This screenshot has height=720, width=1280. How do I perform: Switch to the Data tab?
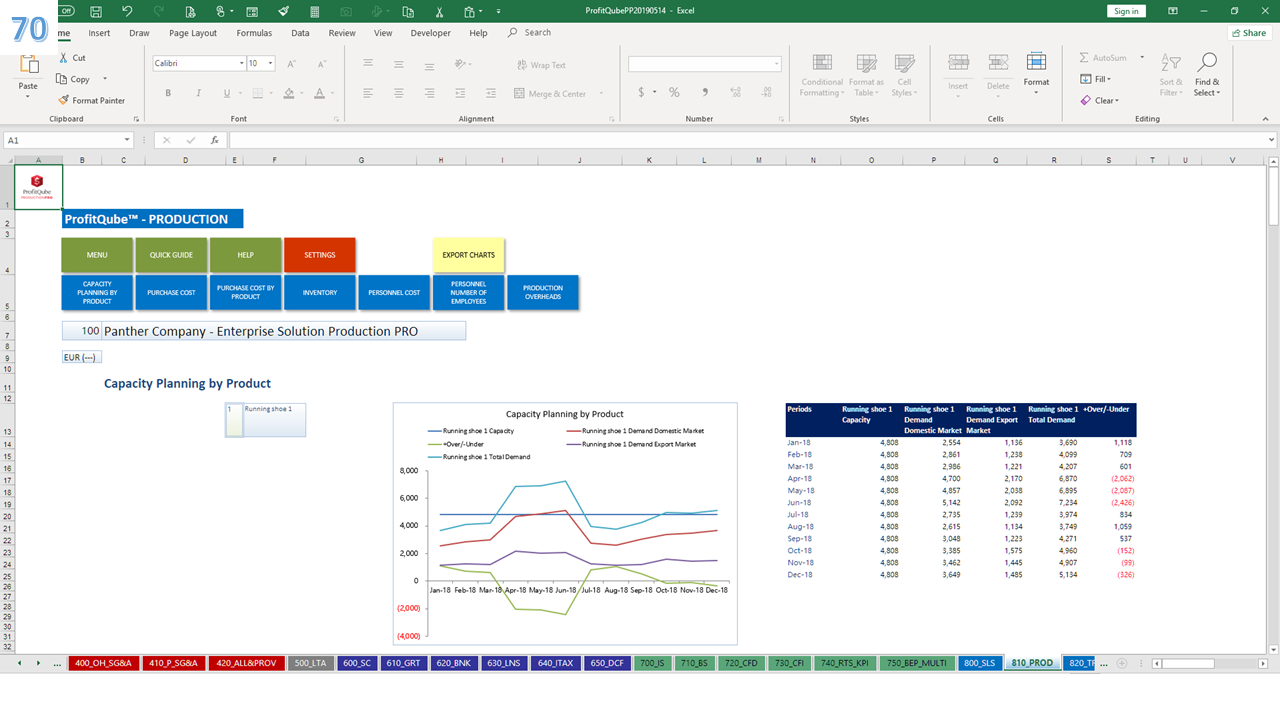click(300, 33)
